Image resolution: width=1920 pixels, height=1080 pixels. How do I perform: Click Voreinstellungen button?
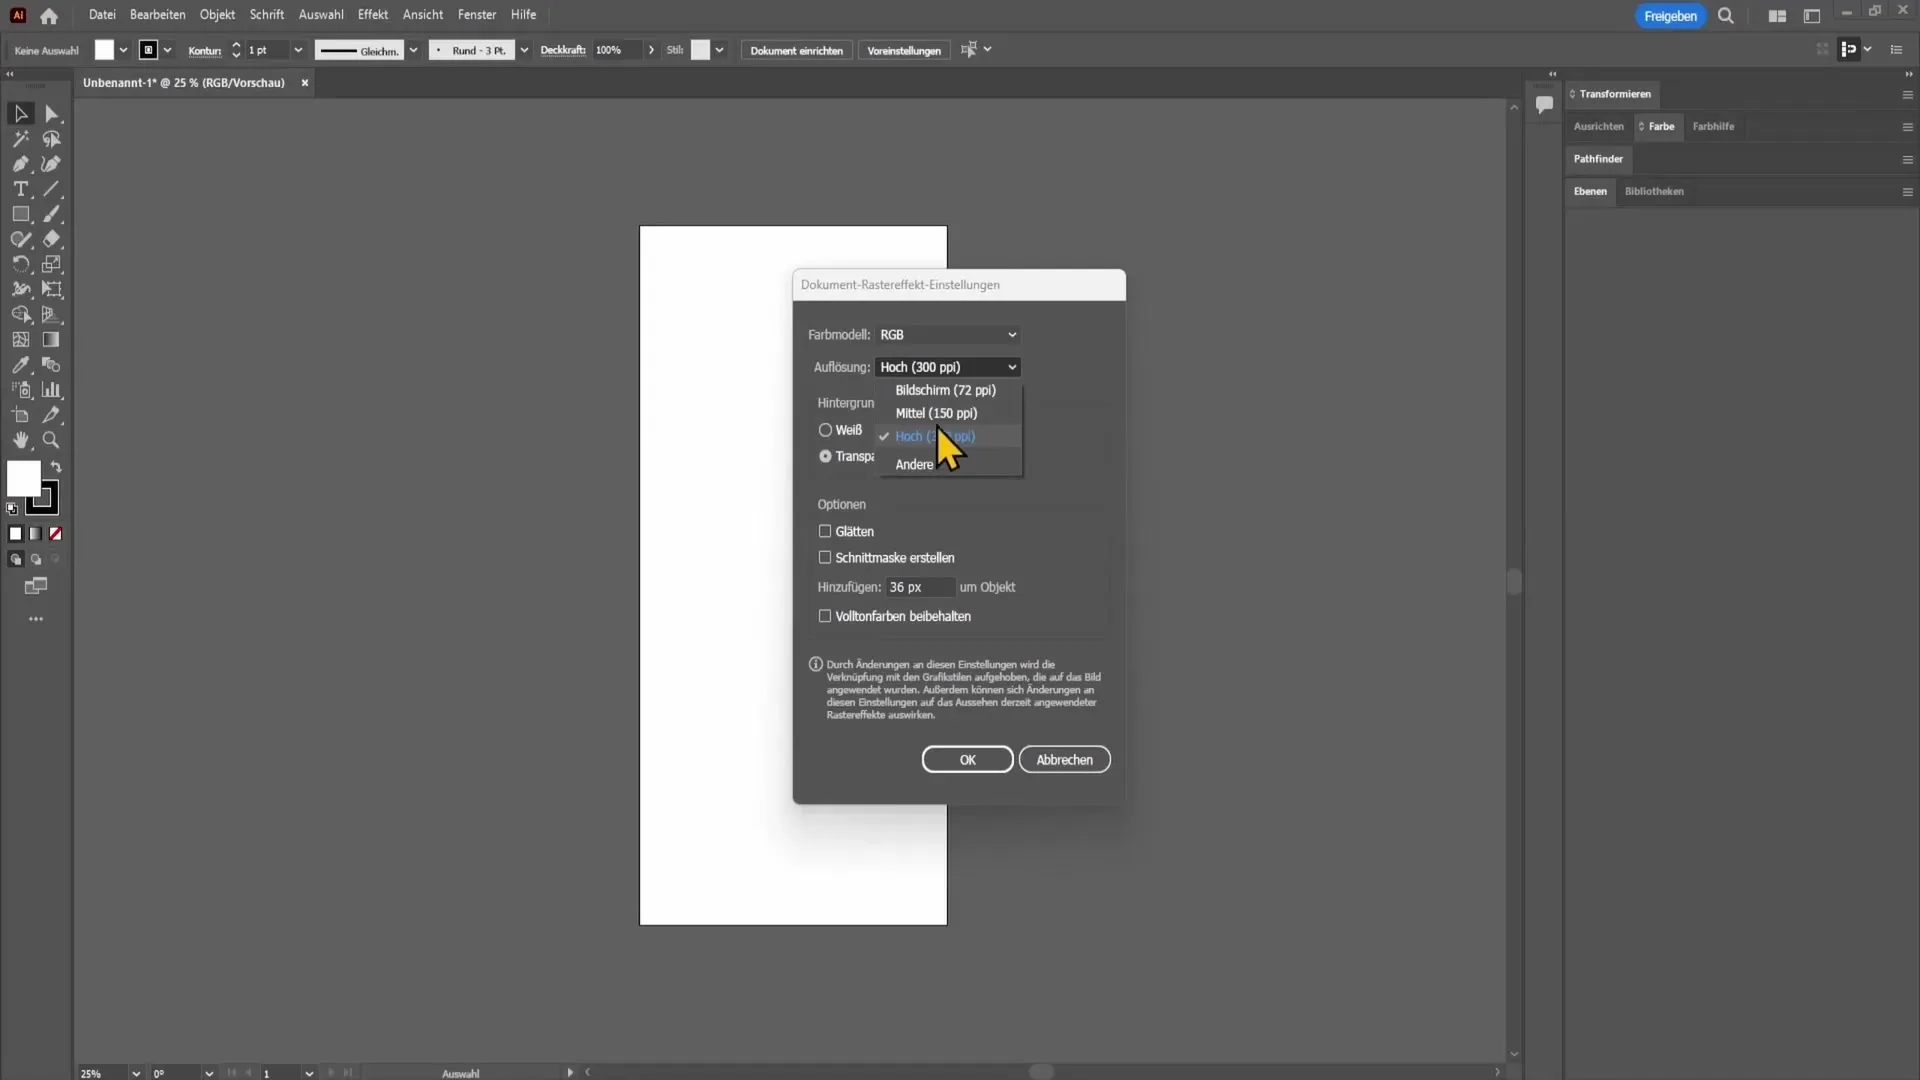(x=904, y=50)
